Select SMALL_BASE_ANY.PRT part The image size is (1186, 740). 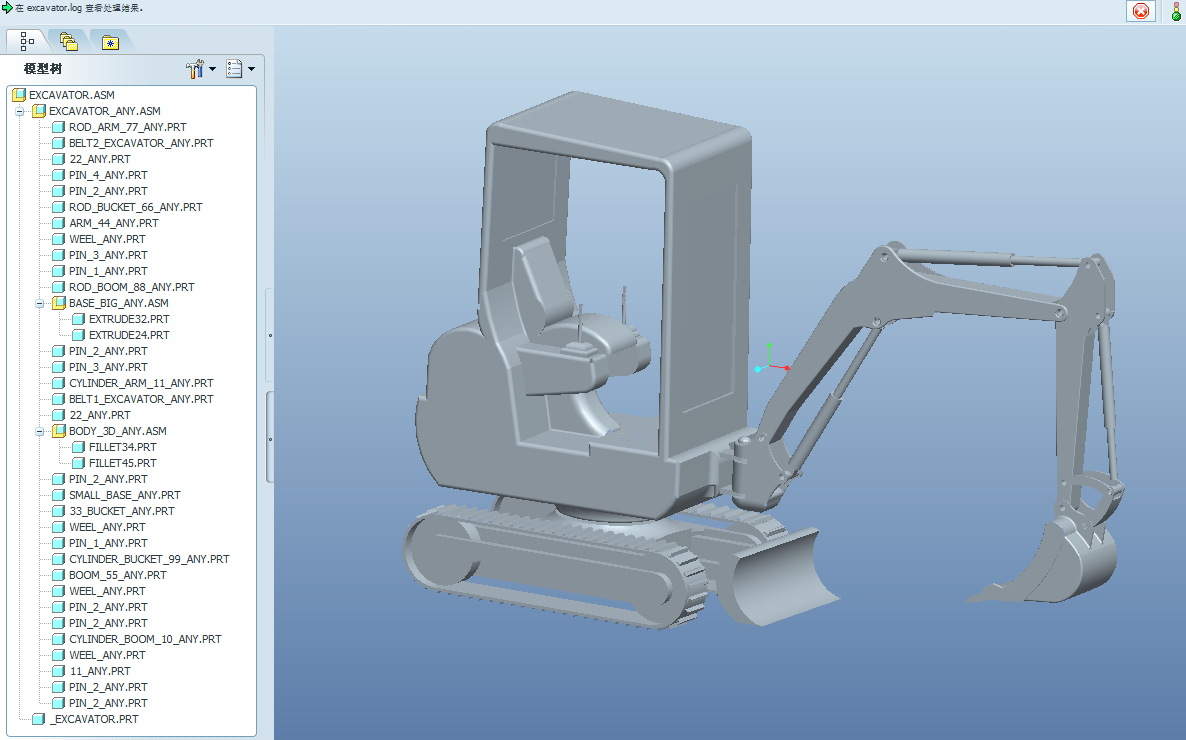(x=125, y=496)
